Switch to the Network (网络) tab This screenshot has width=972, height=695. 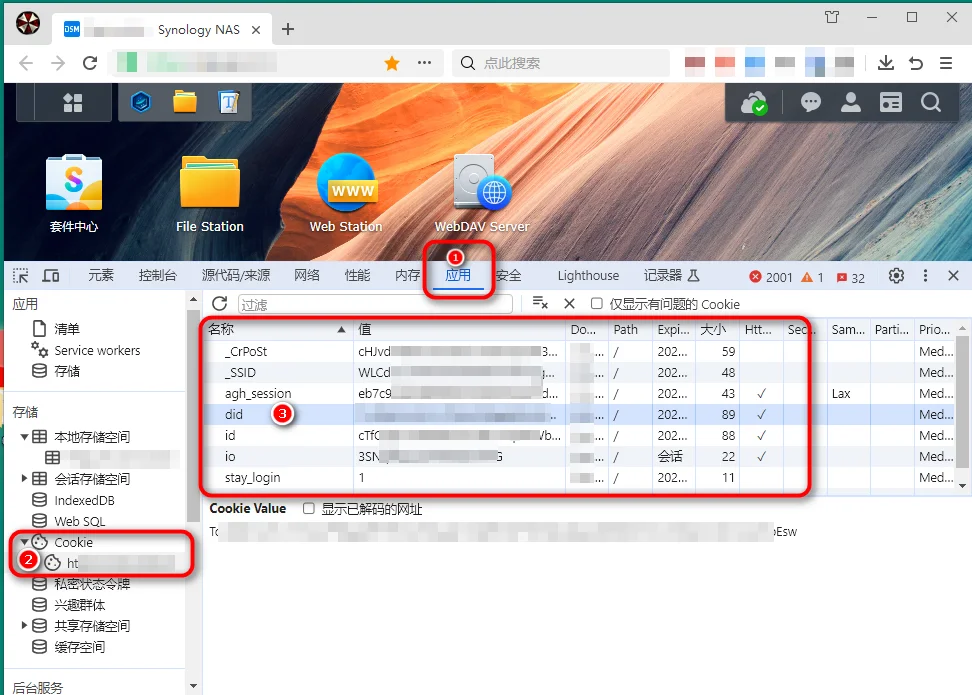coord(307,275)
